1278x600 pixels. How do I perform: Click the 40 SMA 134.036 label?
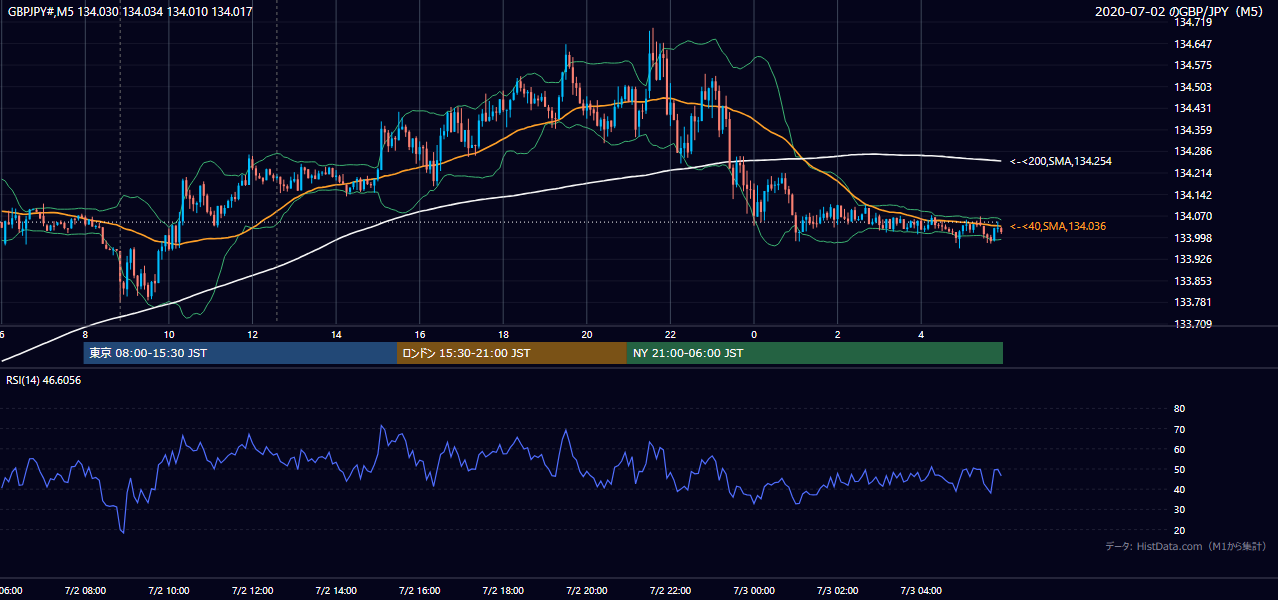coord(1057,227)
